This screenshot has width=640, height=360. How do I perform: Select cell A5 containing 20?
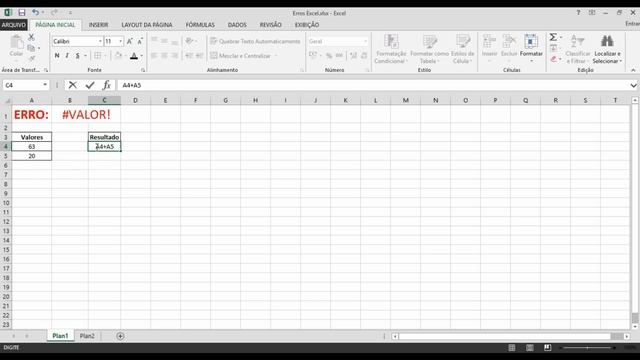click(31, 156)
